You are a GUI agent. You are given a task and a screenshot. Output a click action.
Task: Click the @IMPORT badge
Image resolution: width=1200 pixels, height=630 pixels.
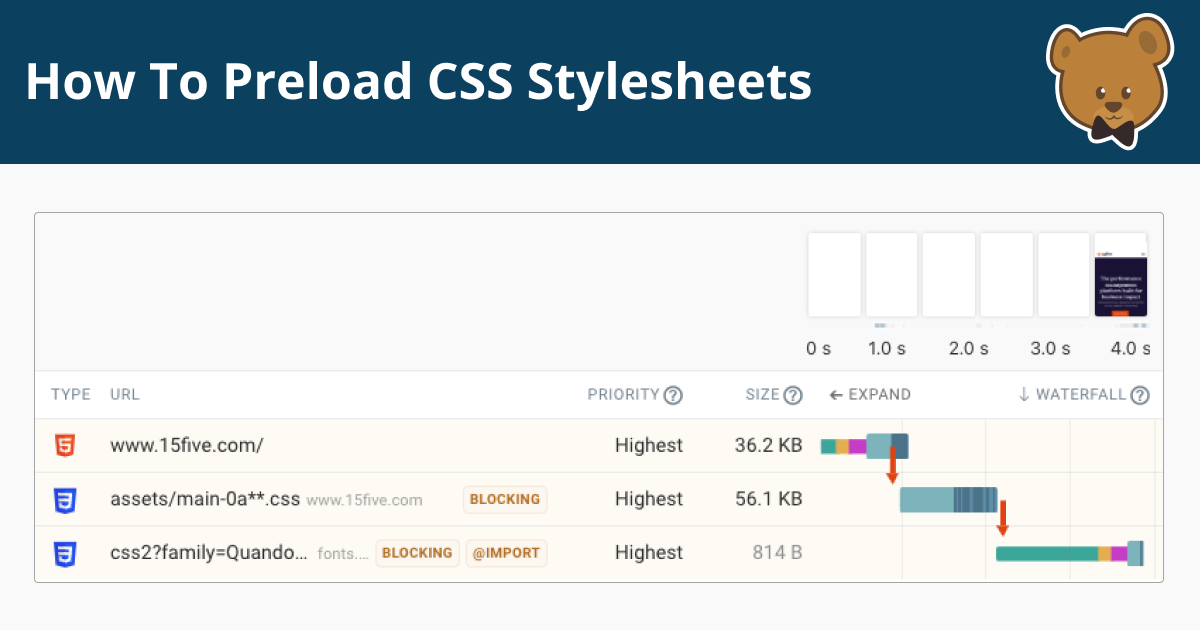506,553
